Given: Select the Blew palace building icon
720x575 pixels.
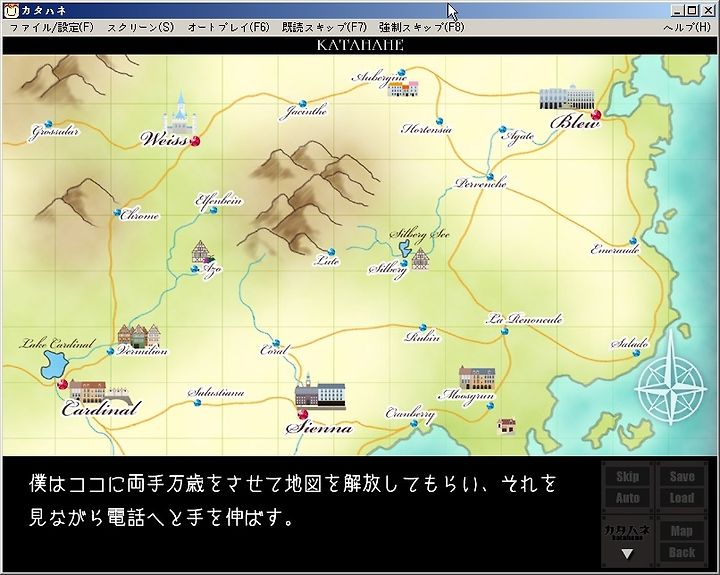Looking at the screenshot, I should click(x=567, y=97).
